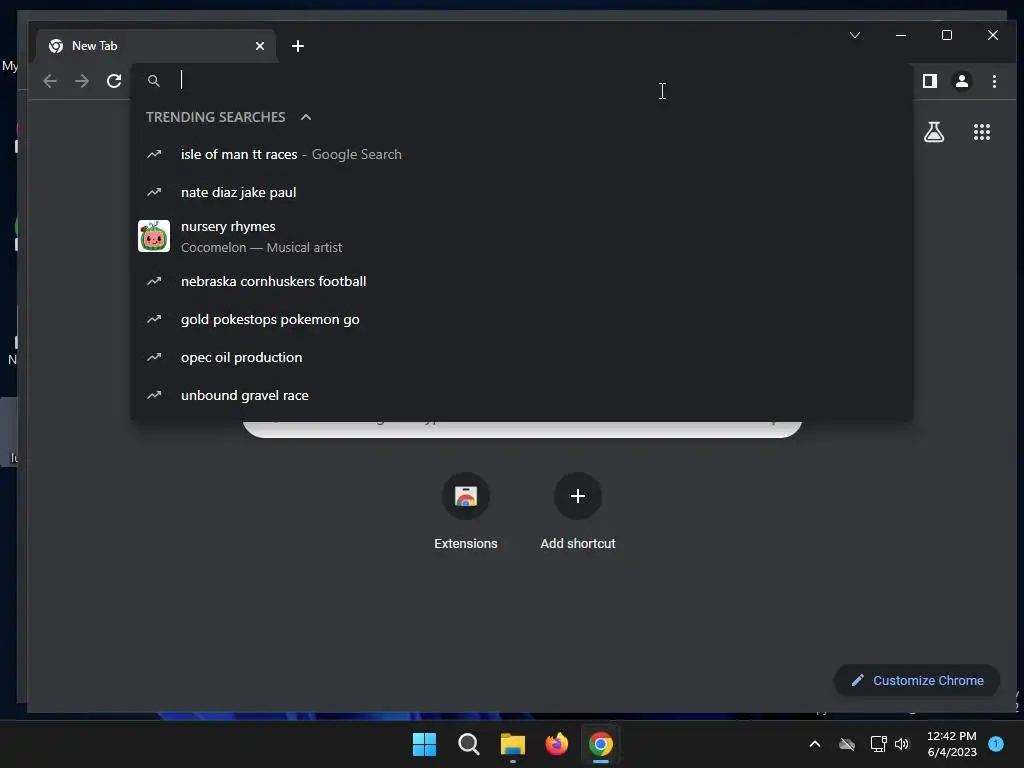This screenshot has width=1024, height=768.
Task: Select 'nursery rhymes' Cocomelon suggestion
Action: (522, 236)
